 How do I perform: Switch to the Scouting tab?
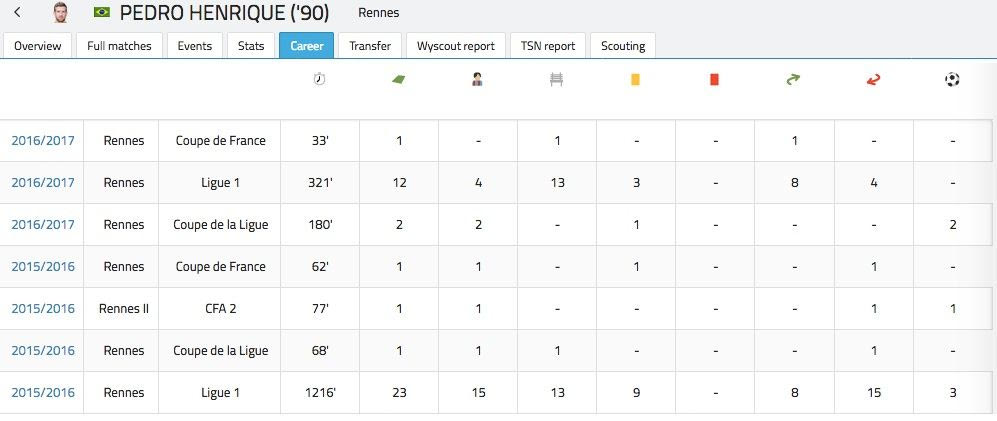pyautogui.click(x=623, y=46)
